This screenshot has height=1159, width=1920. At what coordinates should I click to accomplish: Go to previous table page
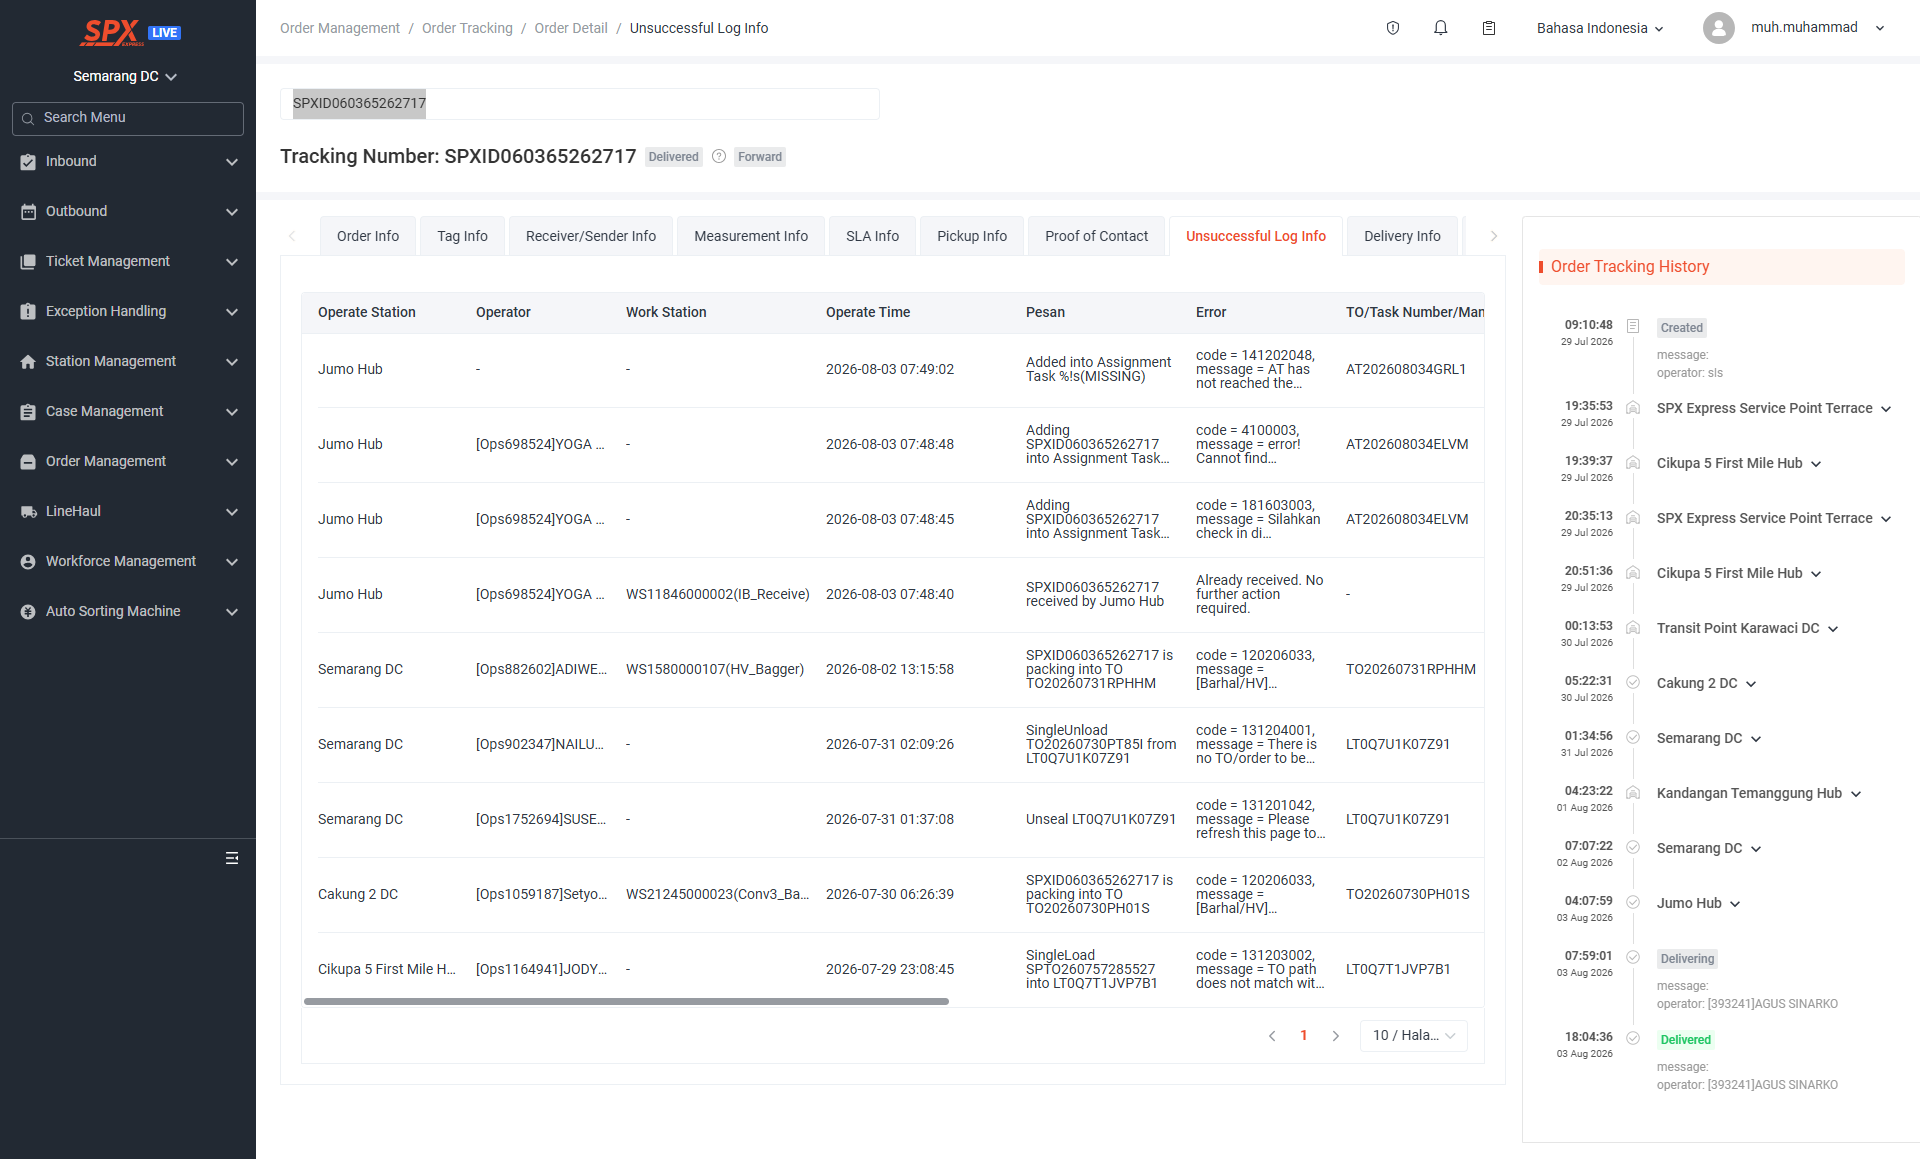point(1272,1036)
